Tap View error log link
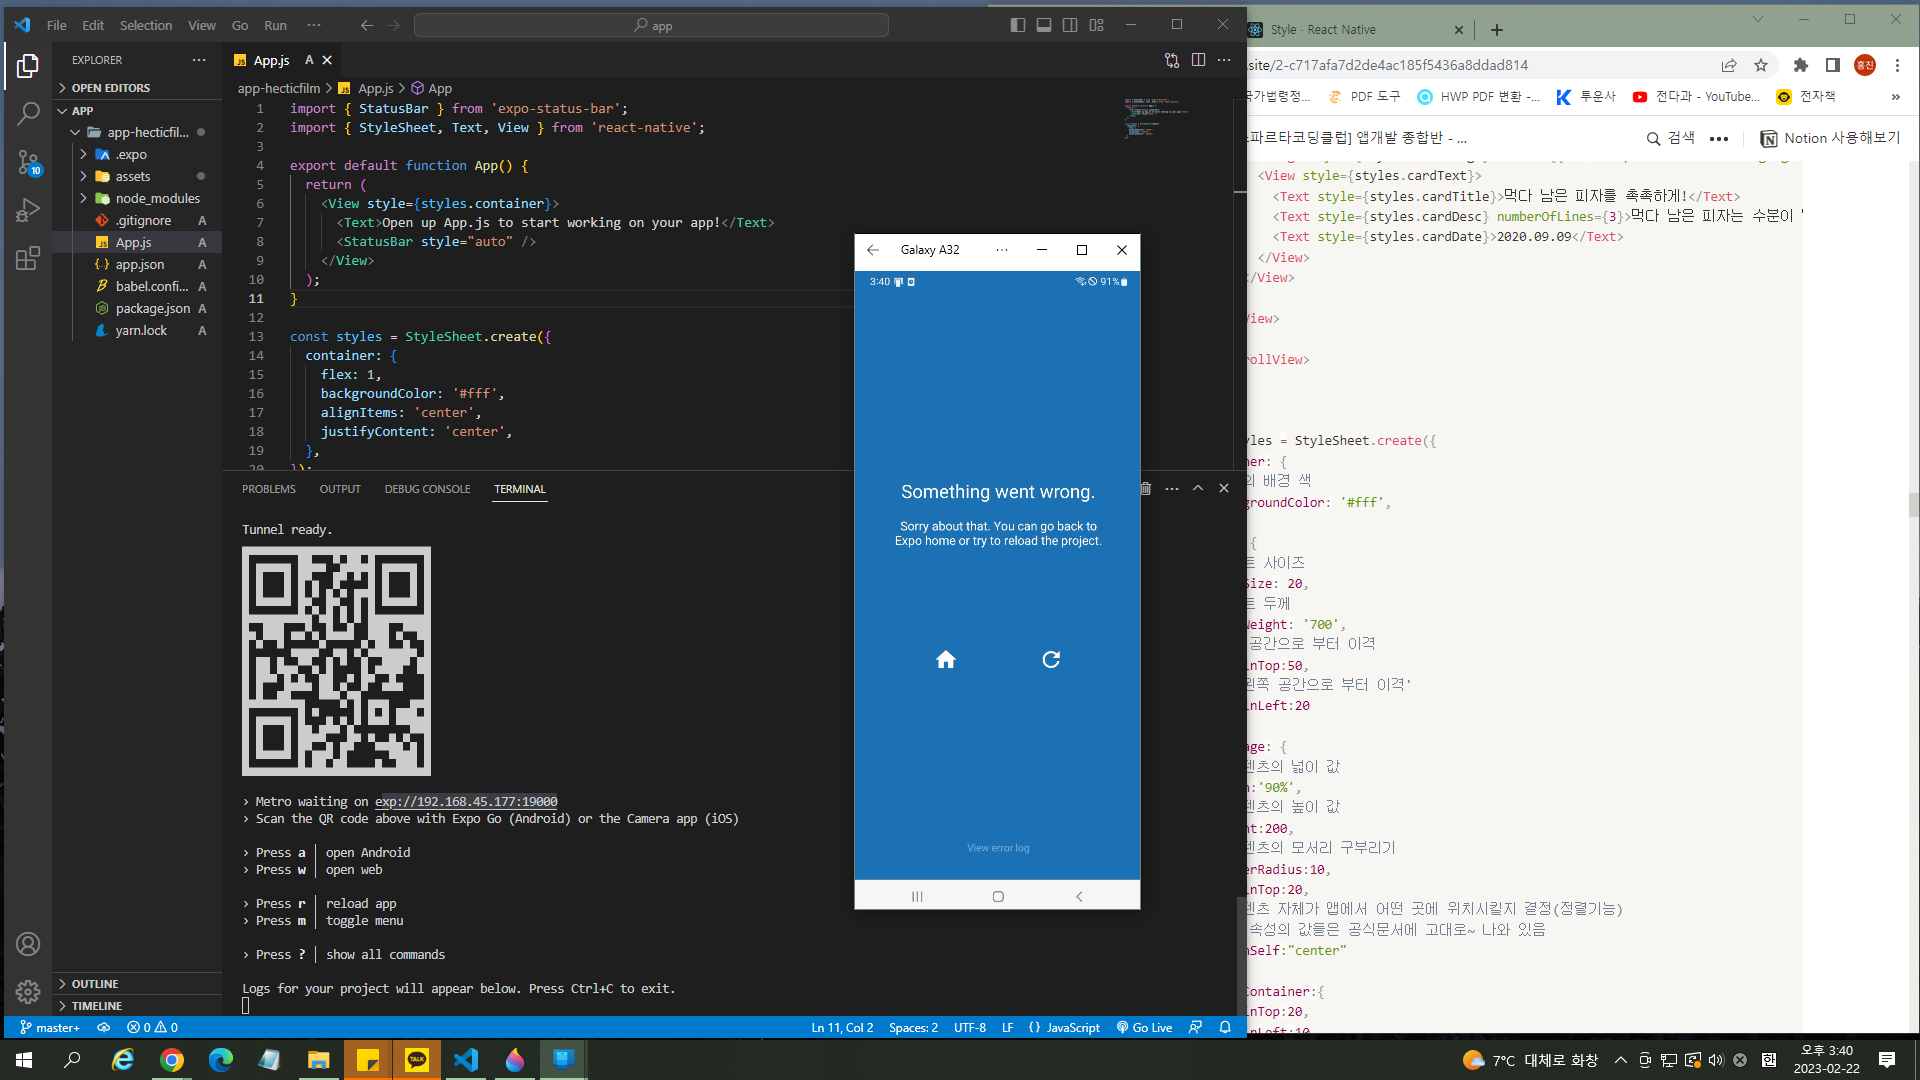Screen dimensions: 1920x1080 coord(998,848)
